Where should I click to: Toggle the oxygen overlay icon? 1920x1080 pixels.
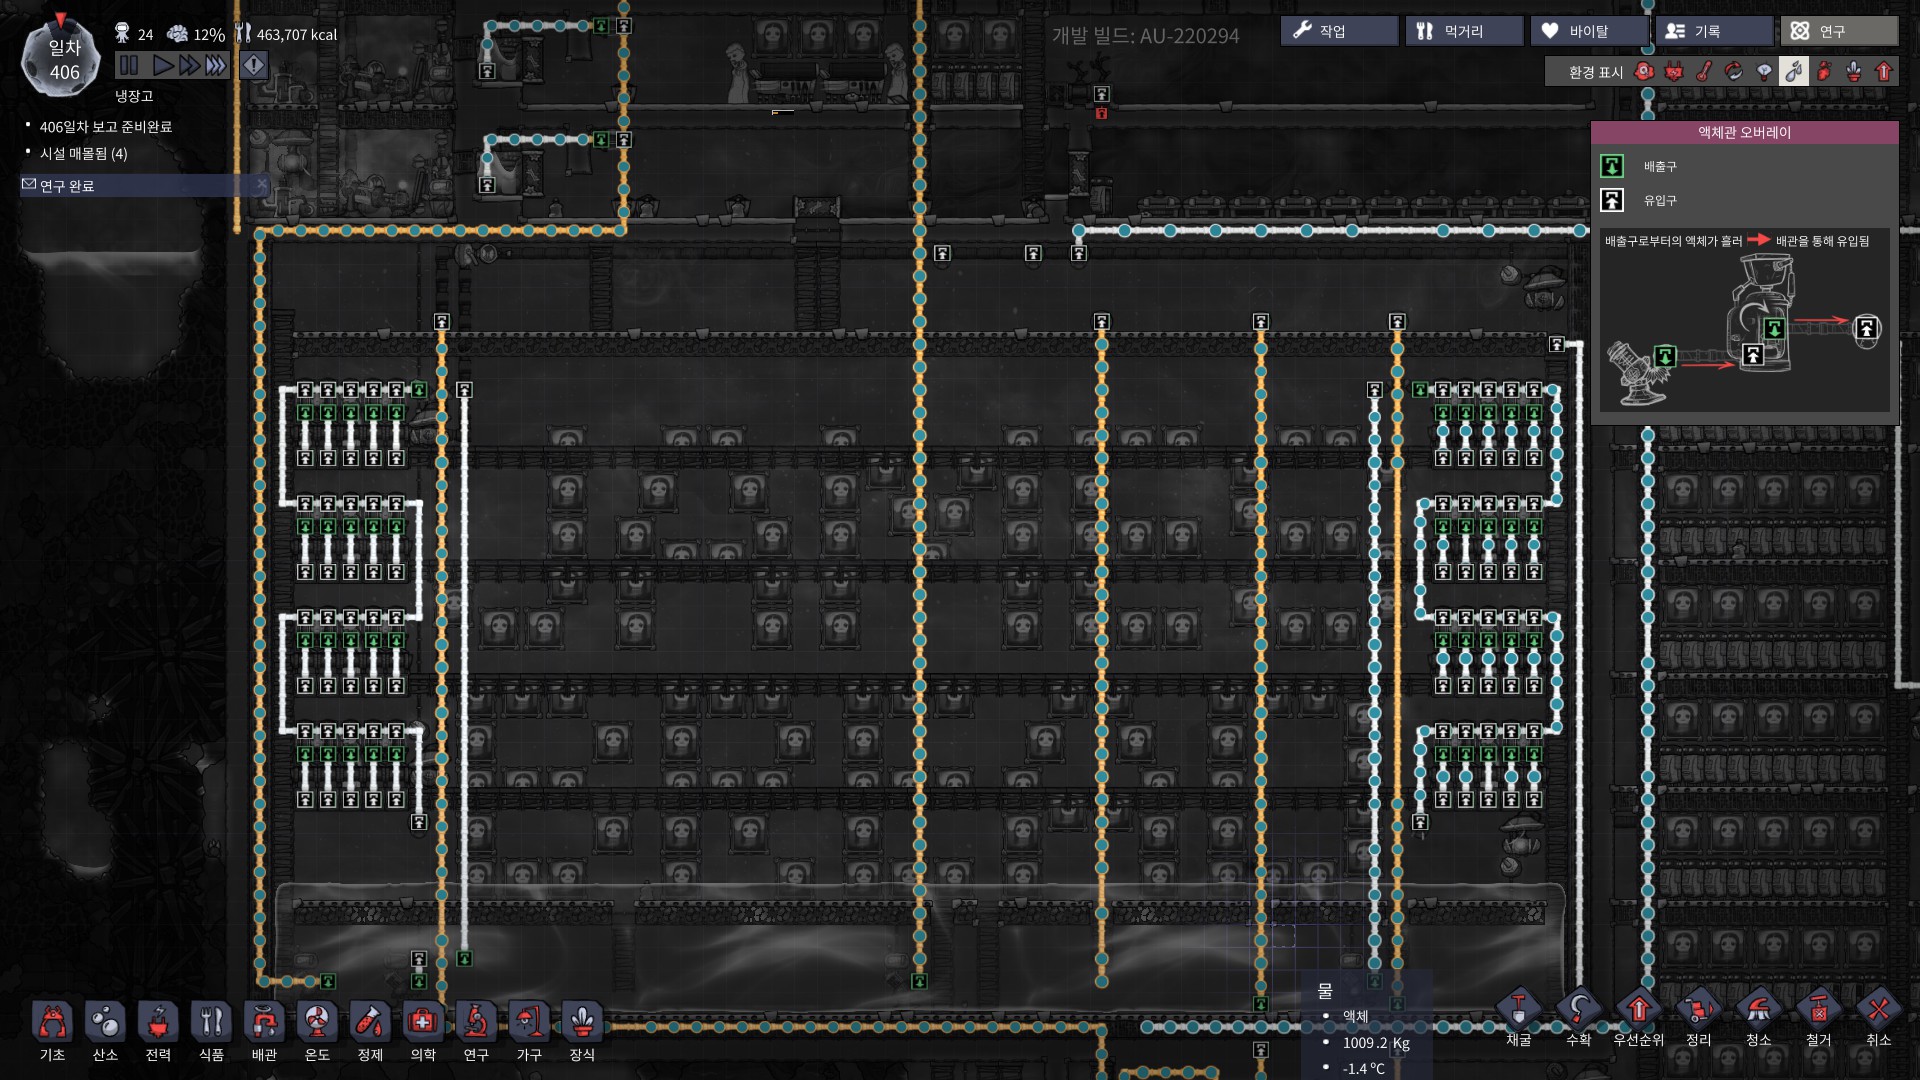coord(1644,72)
